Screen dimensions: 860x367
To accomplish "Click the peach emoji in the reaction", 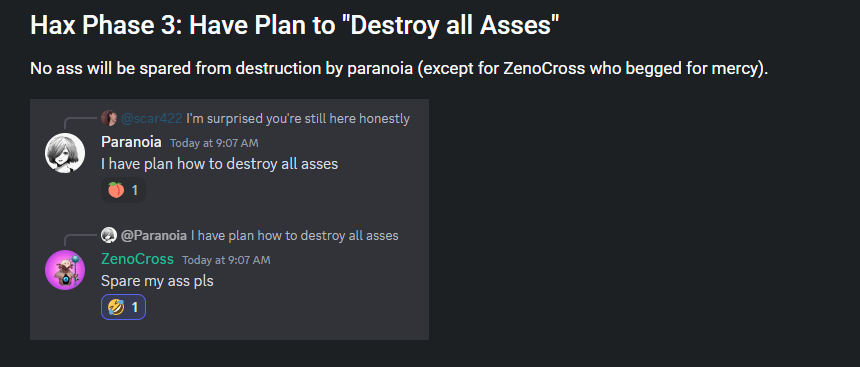I will (116, 190).
